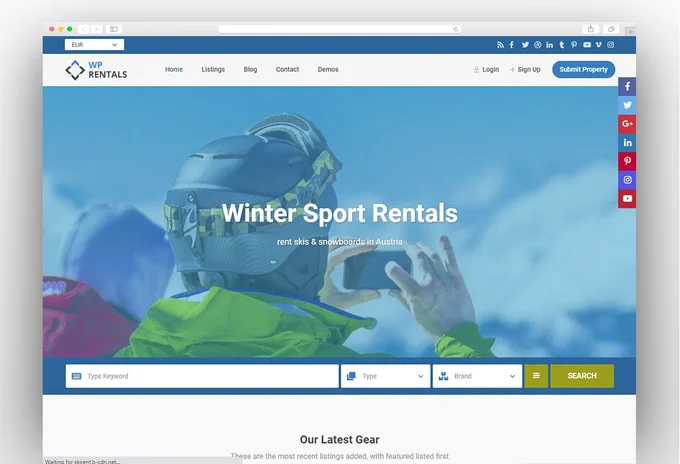Viewport: 680px width, 464px height.
Task: Go to Home menu item
Action: (174, 69)
